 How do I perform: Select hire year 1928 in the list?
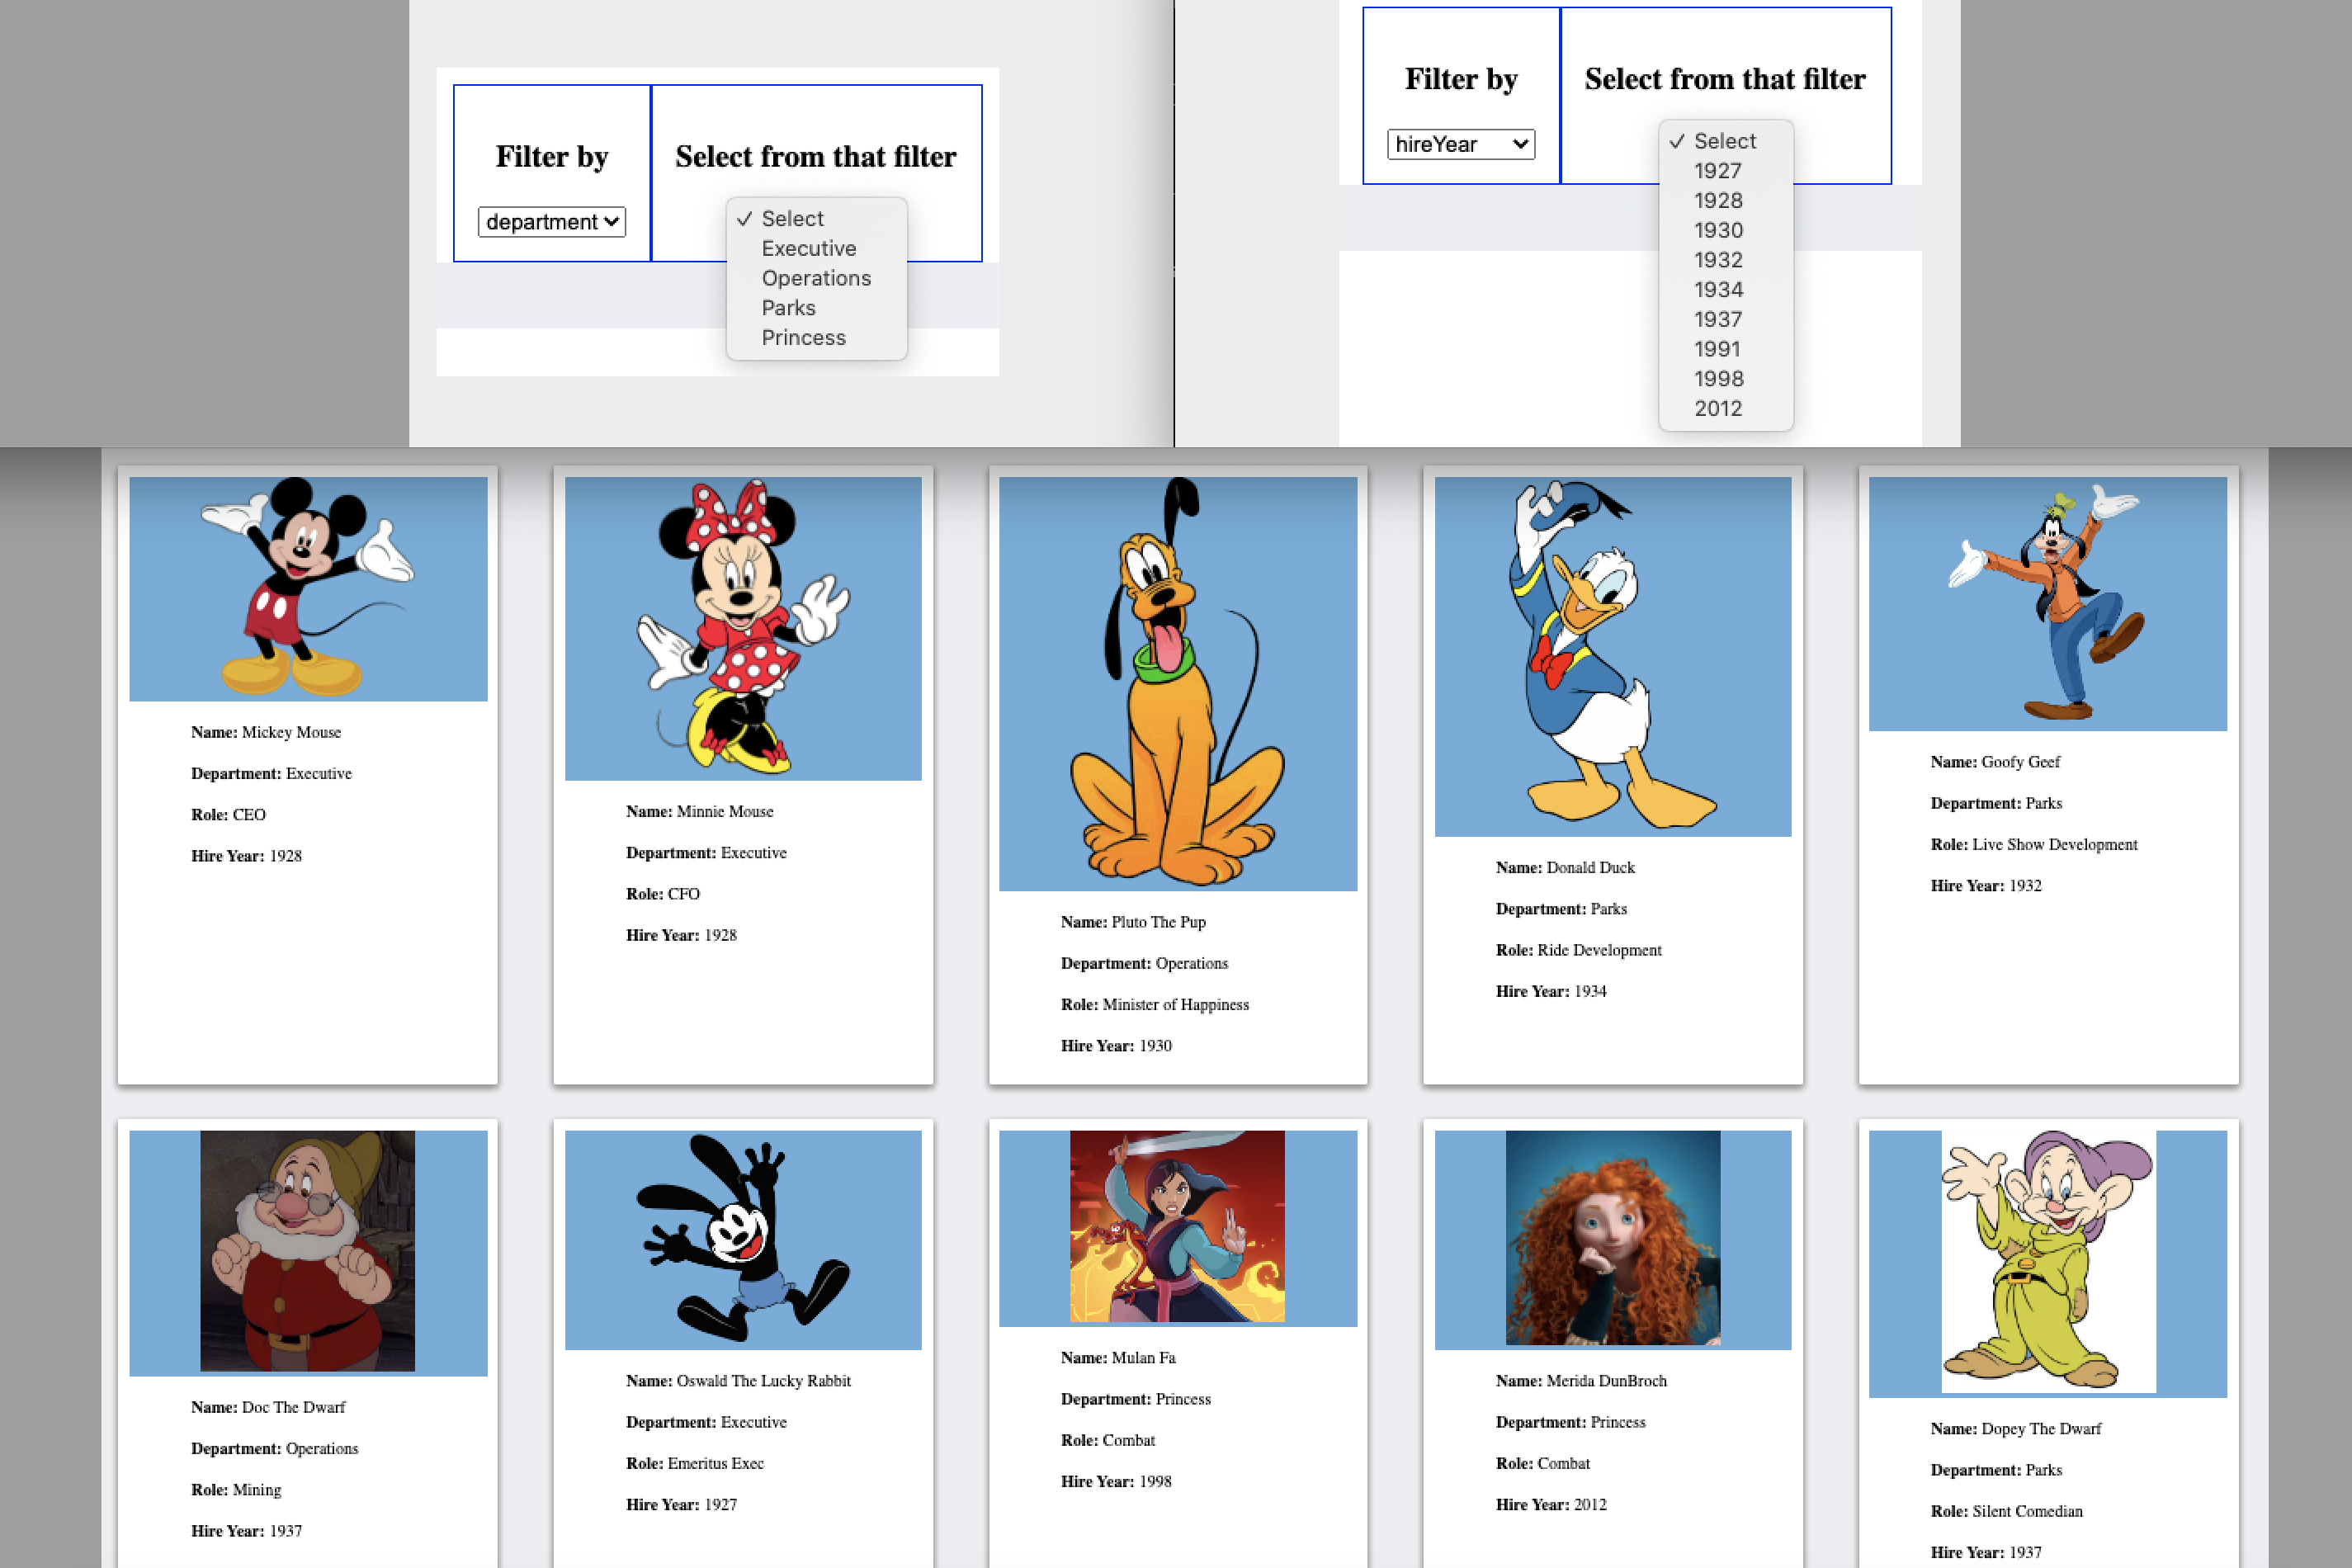(x=1717, y=201)
